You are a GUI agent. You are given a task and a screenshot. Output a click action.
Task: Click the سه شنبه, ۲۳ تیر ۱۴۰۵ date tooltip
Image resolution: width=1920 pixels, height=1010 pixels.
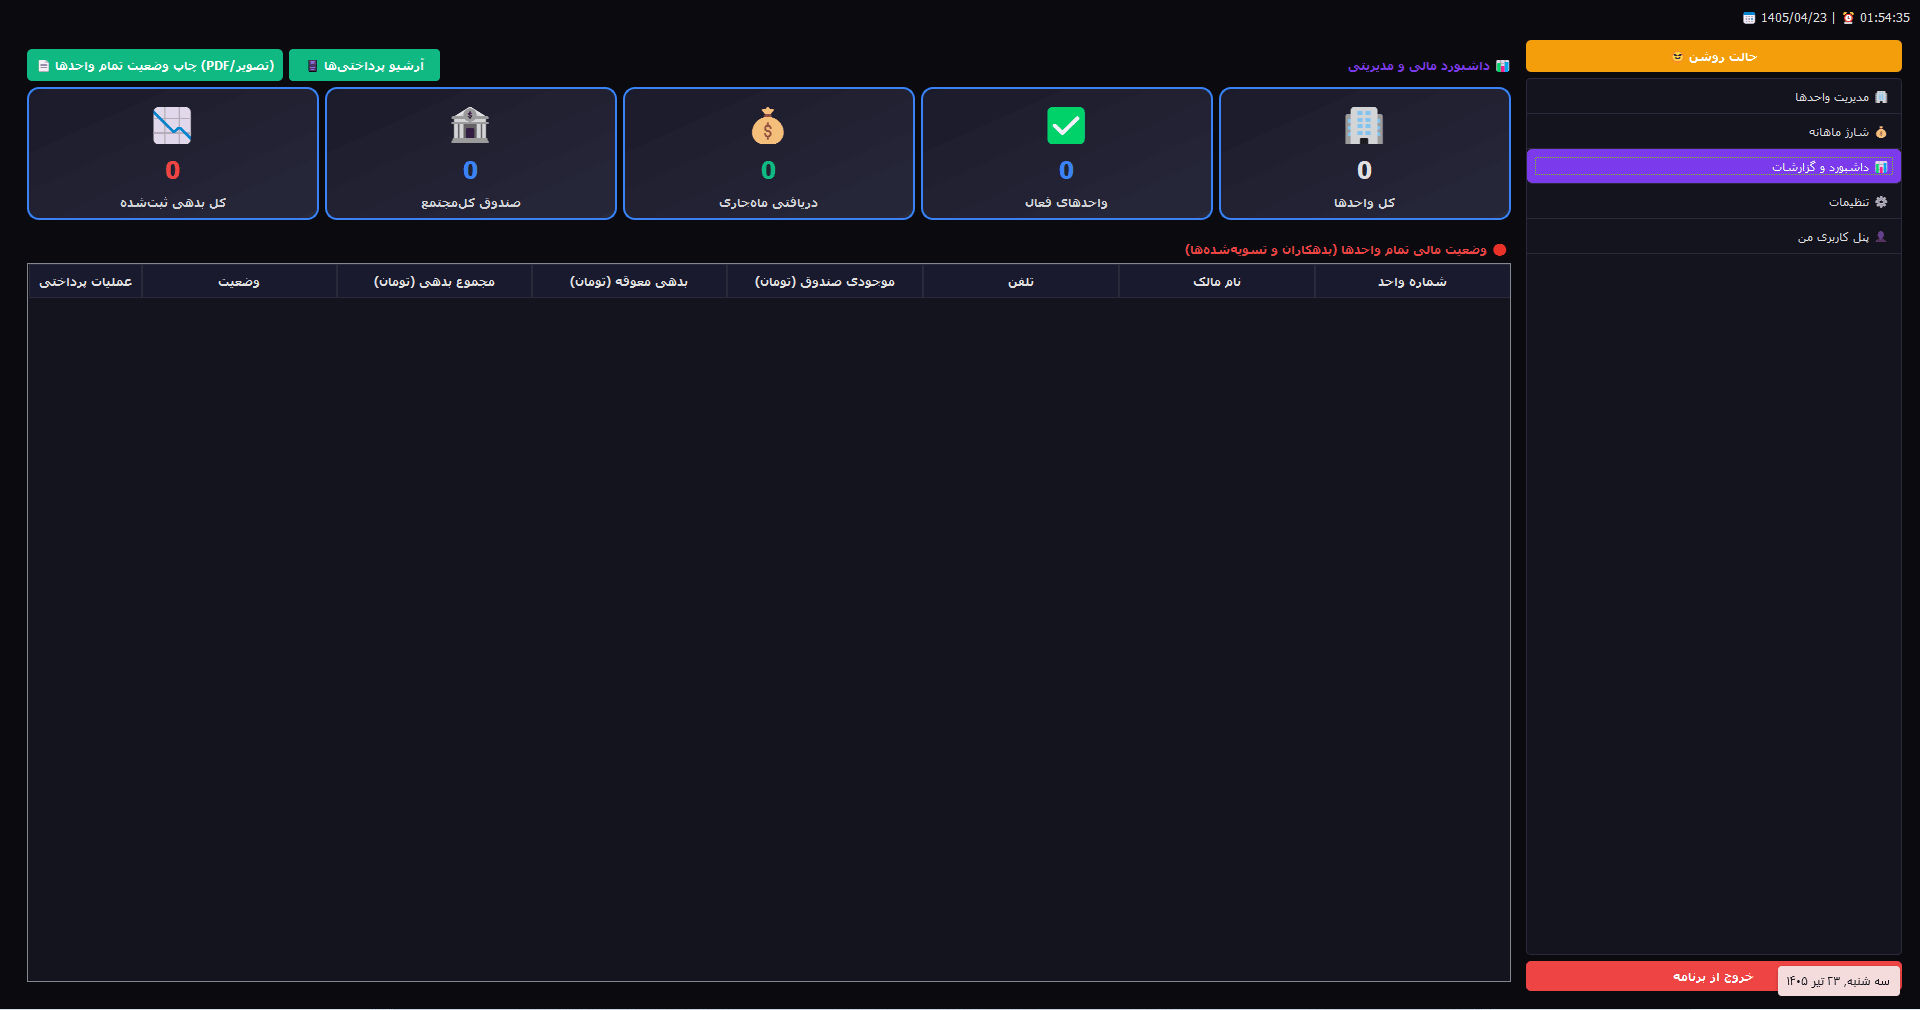pos(1838,981)
